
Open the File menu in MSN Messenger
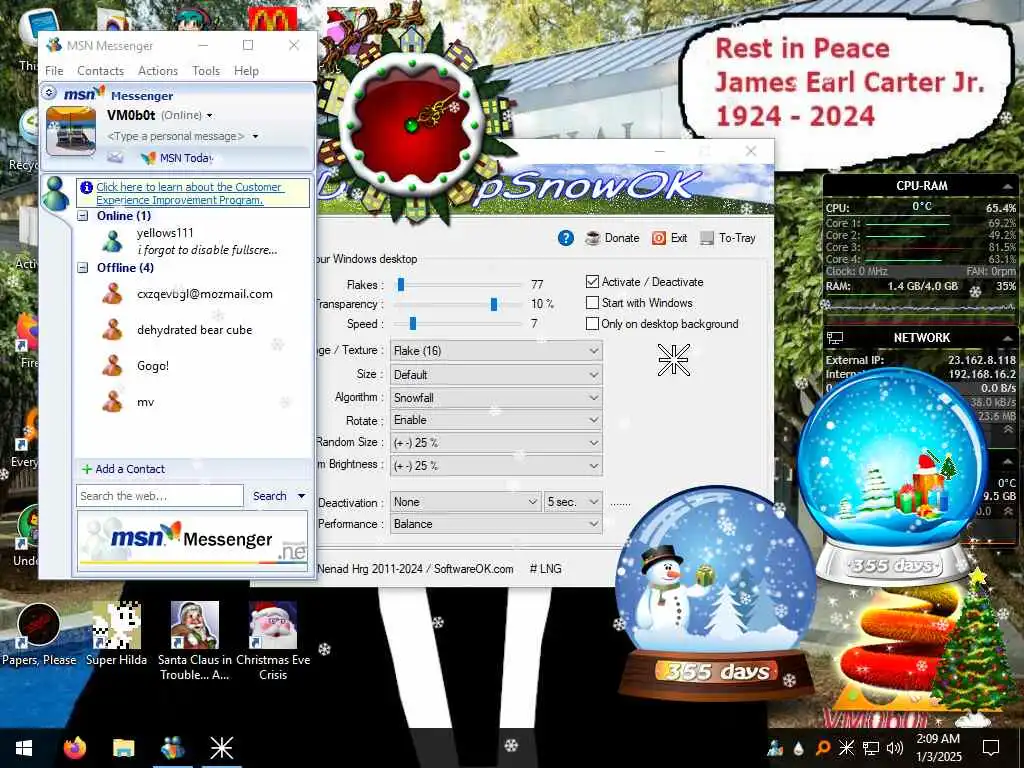[x=54, y=71]
